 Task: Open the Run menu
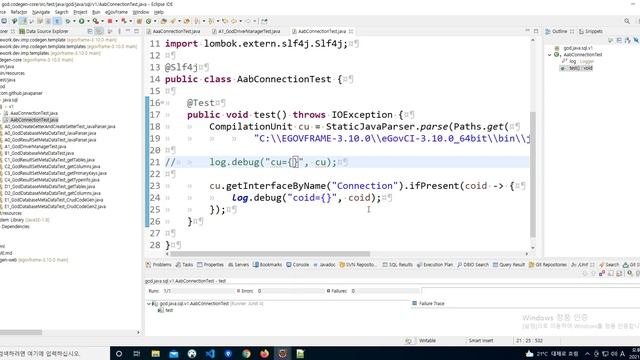[x=96, y=12]
